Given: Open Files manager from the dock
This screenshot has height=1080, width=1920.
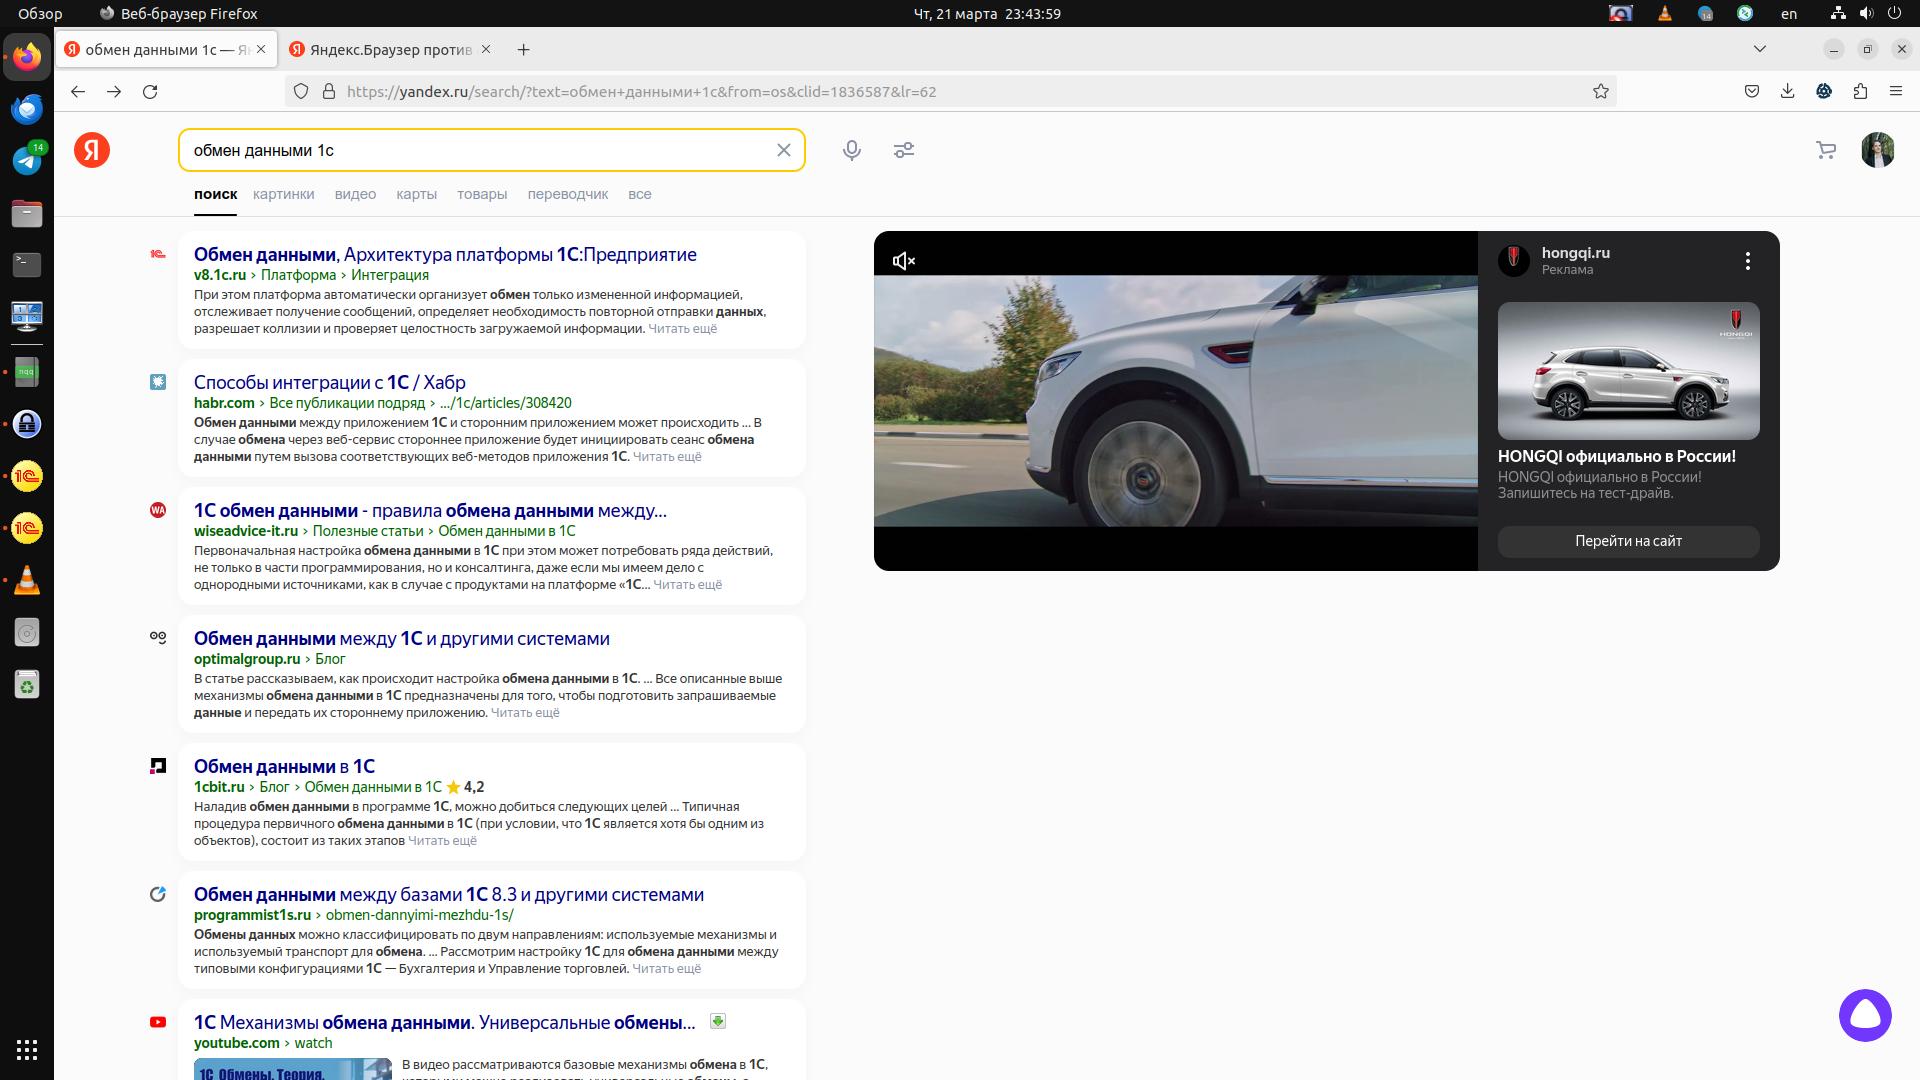Looking at the screenshot, I should click(27, 213).
